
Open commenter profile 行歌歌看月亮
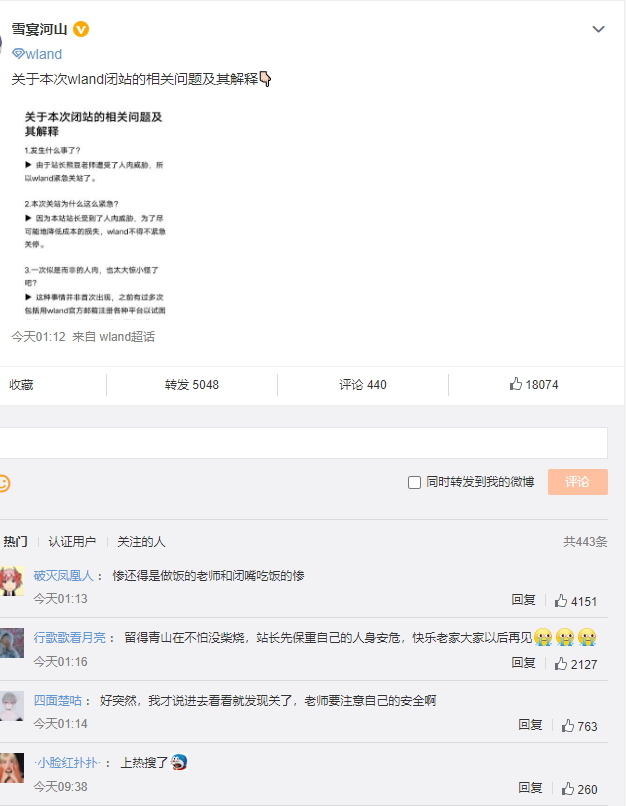pos(69,638)
